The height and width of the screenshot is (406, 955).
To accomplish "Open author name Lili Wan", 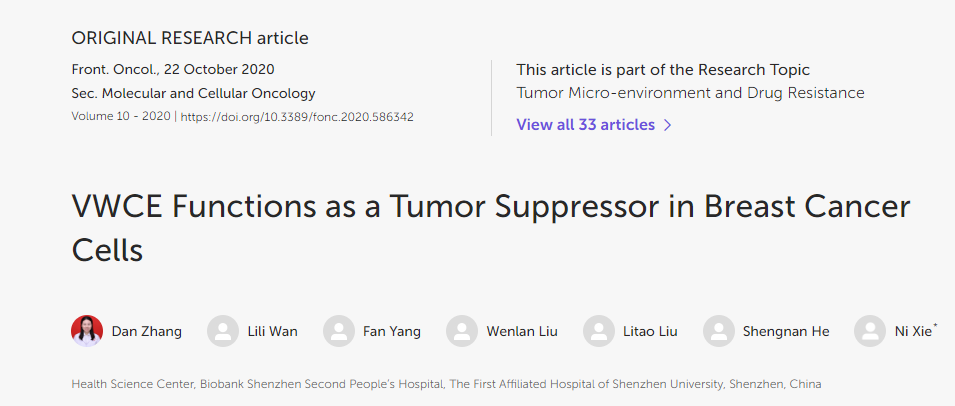I will click(x=273, y=332).
